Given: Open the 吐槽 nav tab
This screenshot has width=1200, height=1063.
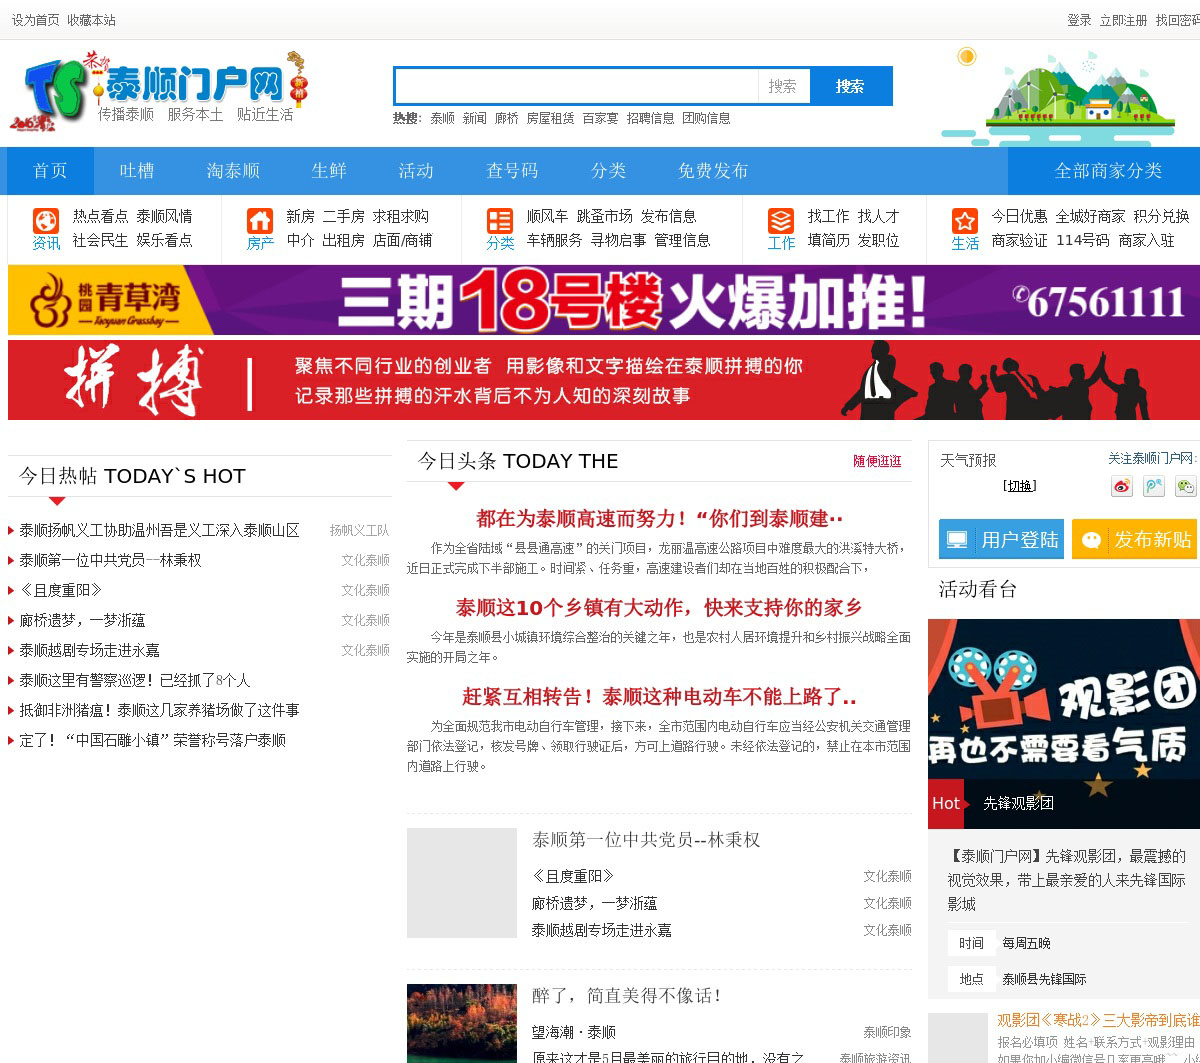Looking at the screenshot, I should [137, 171].
